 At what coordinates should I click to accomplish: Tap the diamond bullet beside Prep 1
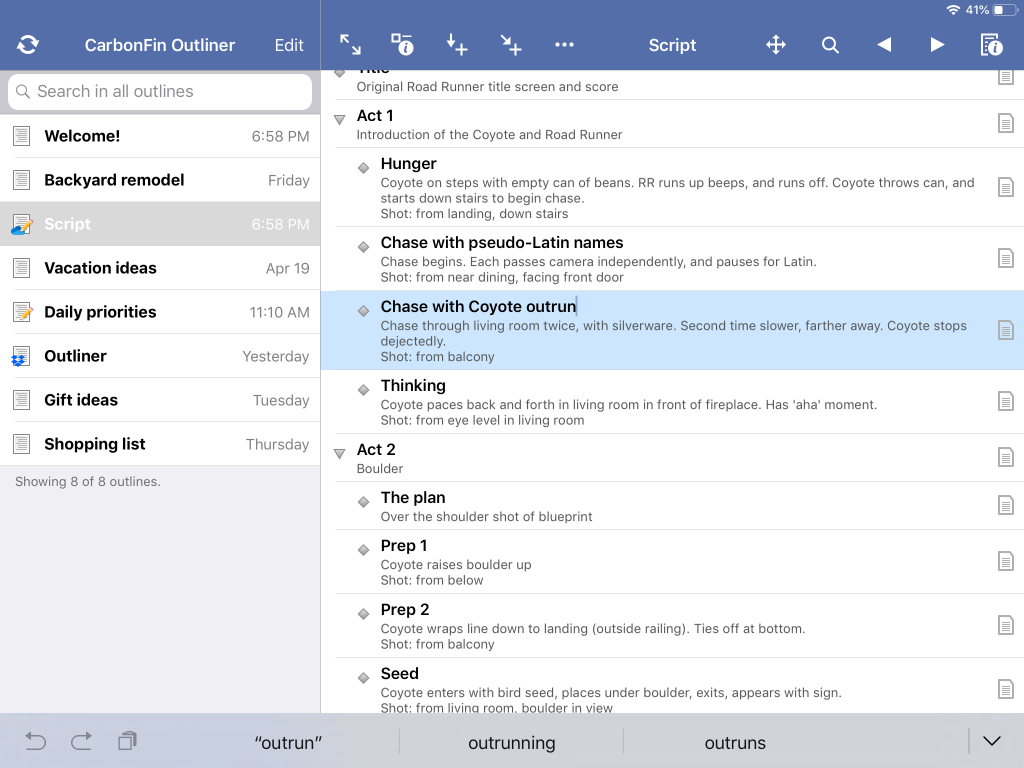(364, 550)
